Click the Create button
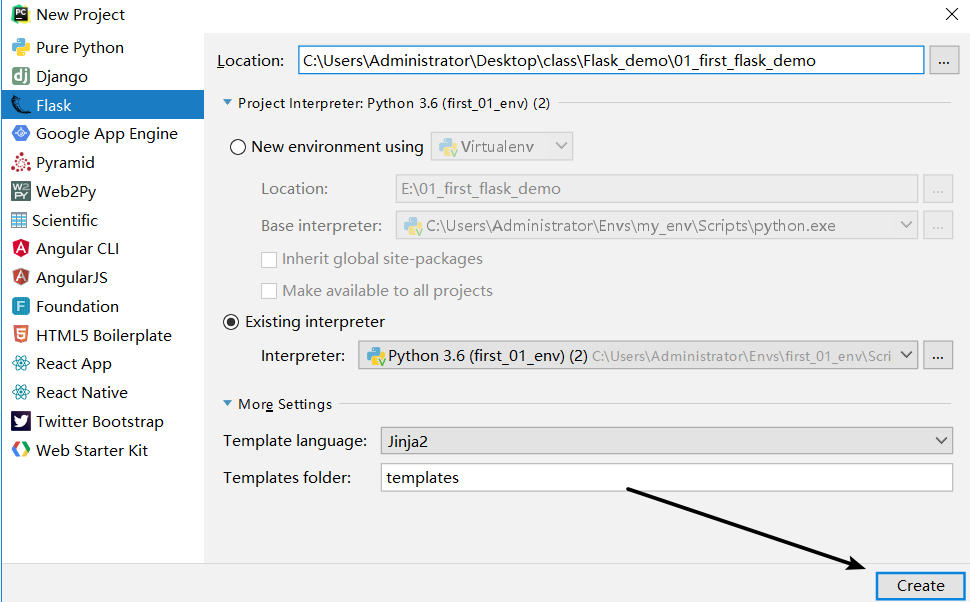 [x=920, y=586]
